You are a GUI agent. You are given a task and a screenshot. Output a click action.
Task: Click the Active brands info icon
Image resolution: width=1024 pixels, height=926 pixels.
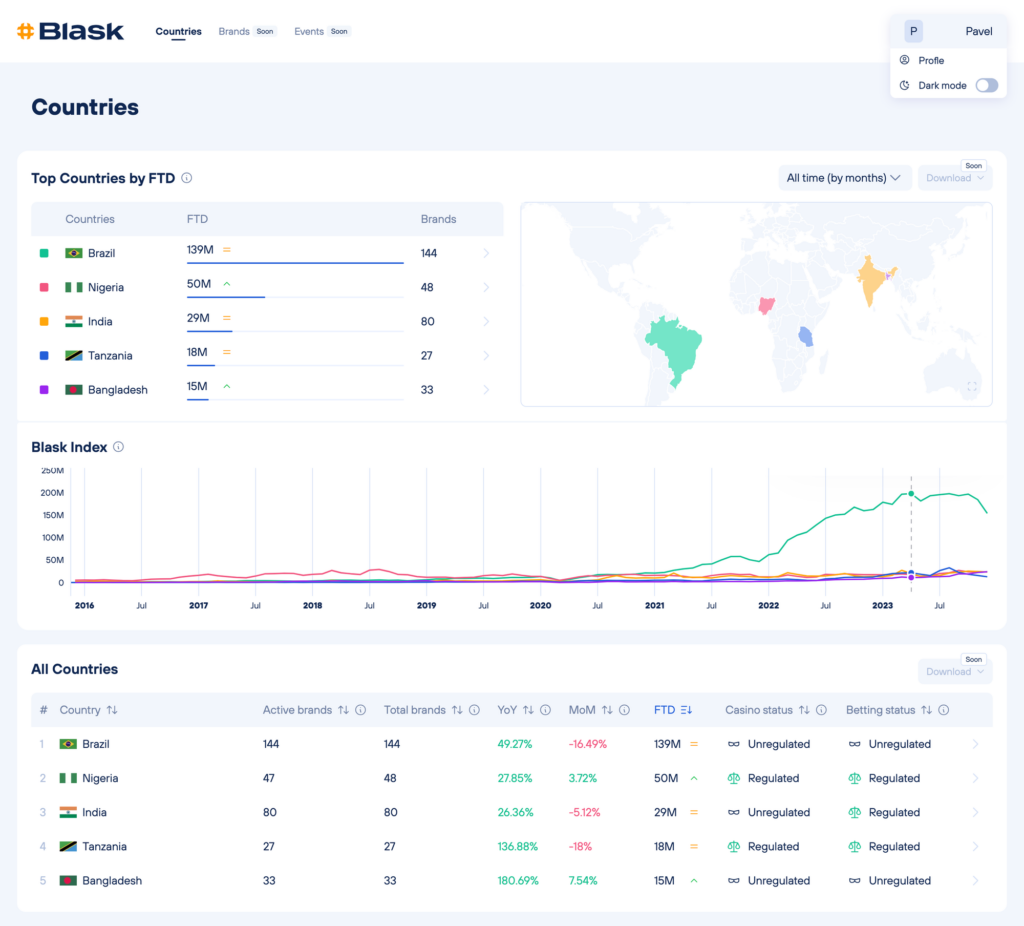(360, 710)
